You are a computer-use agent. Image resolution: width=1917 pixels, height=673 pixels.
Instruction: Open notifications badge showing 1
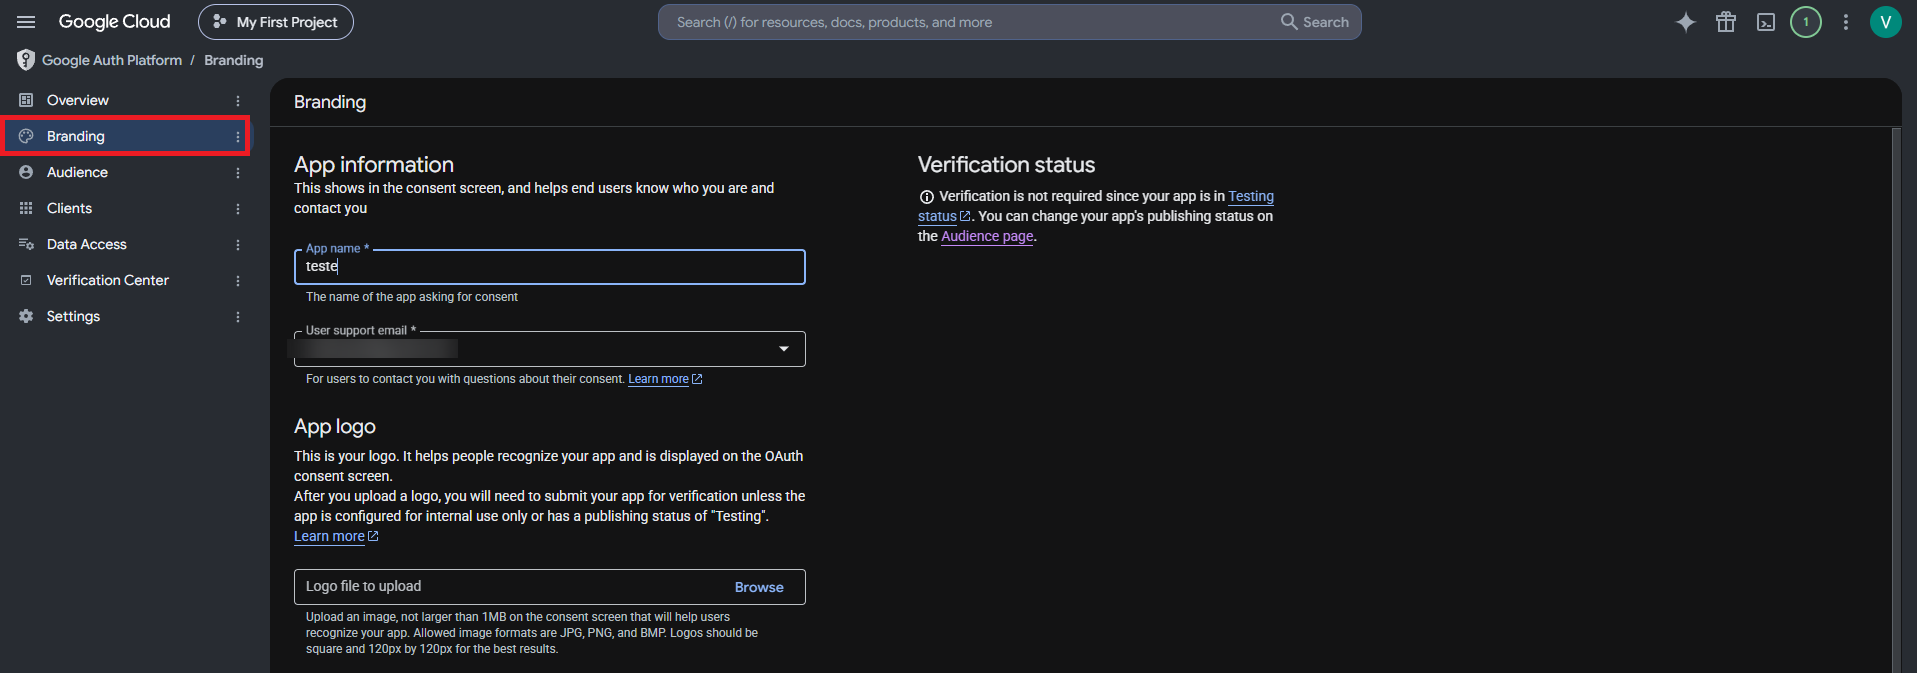[1806, 22]
